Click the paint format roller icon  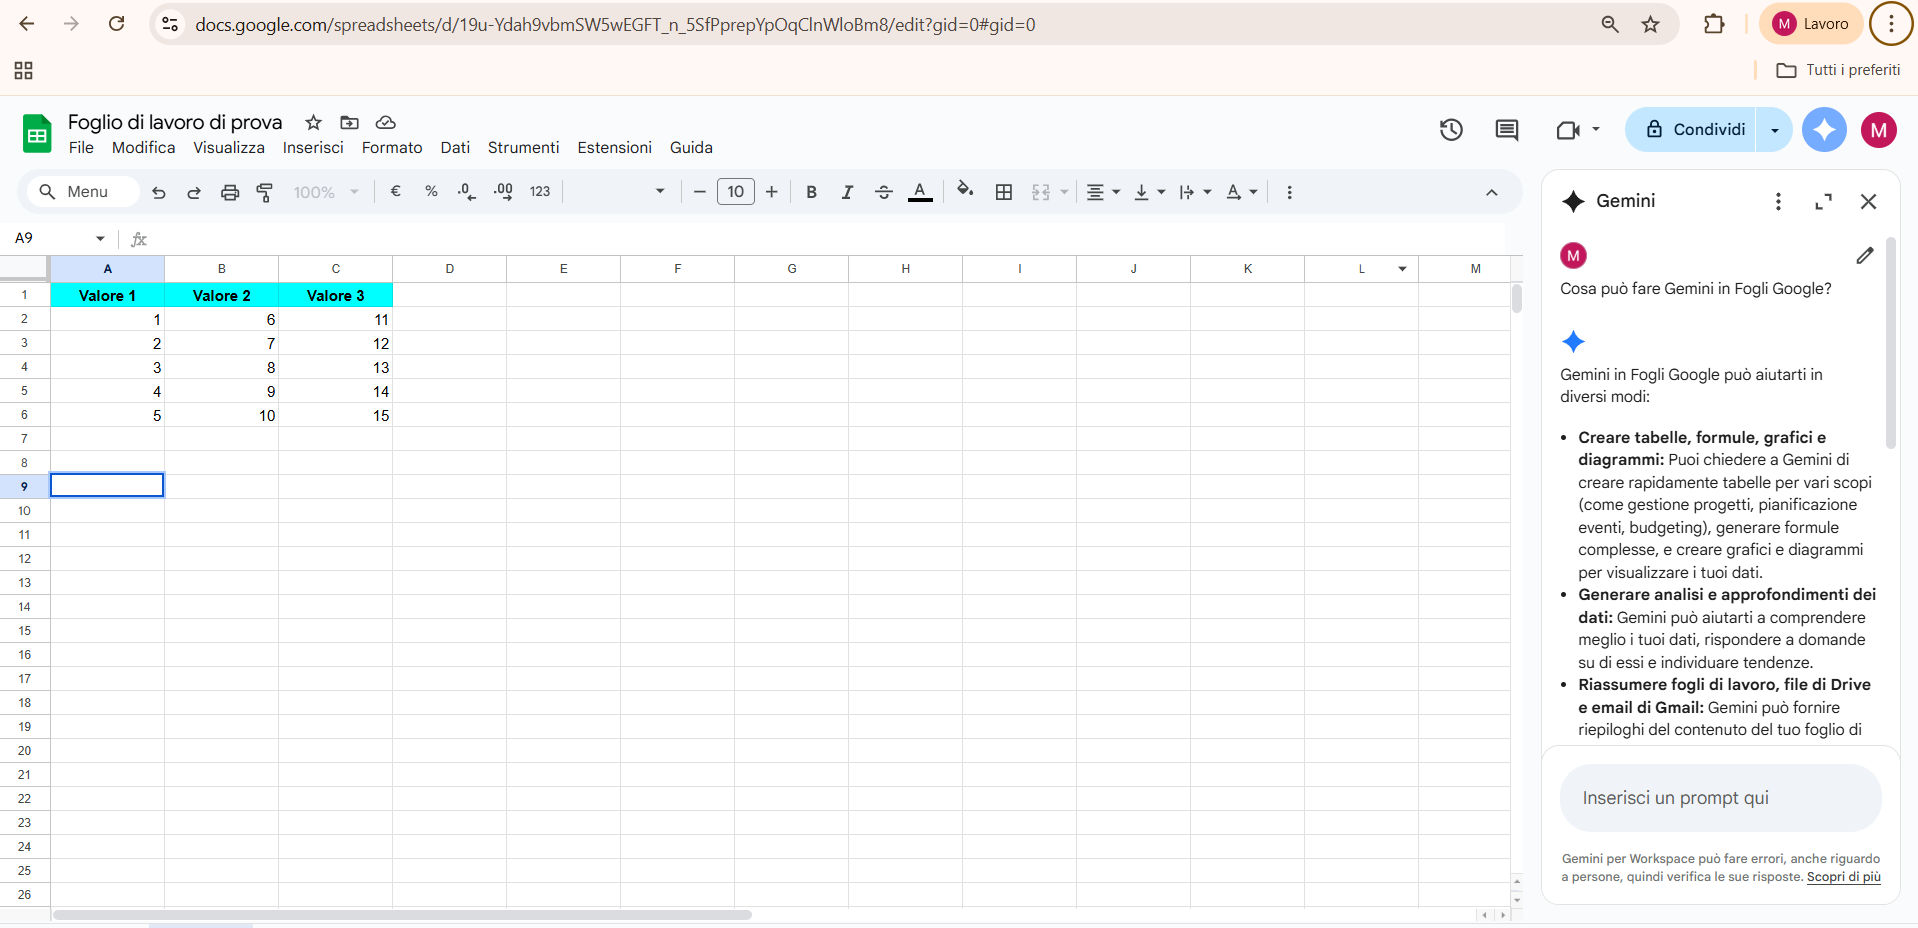click(x=265, y=192)
